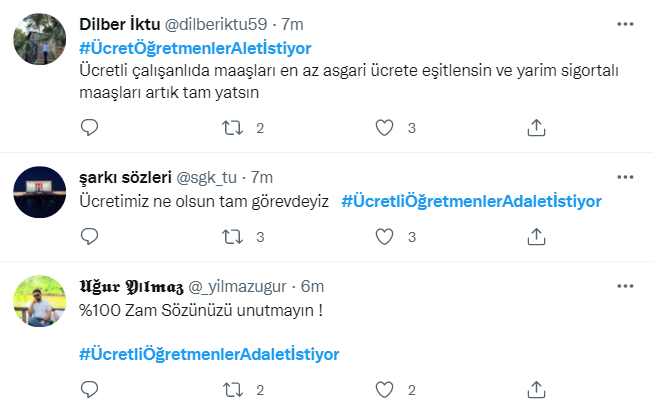
Task: Retweet Uğur Yılmaz's tweet
Action: tap(232, 390)
